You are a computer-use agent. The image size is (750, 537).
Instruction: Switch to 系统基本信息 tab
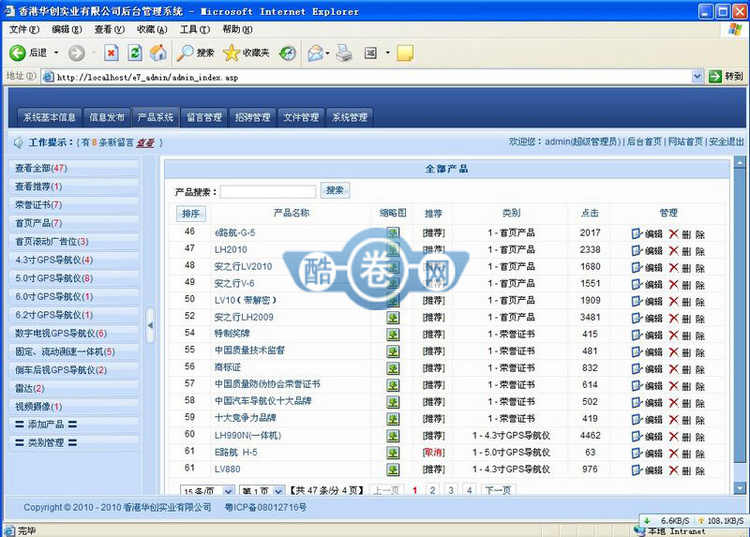click(49, 117)
